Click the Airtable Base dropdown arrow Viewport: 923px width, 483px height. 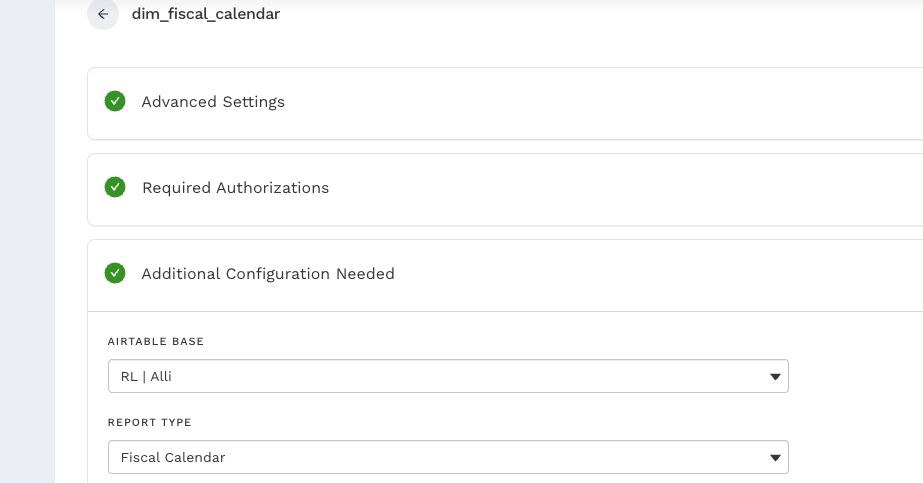pyautogui.click(x=774, y=377)
